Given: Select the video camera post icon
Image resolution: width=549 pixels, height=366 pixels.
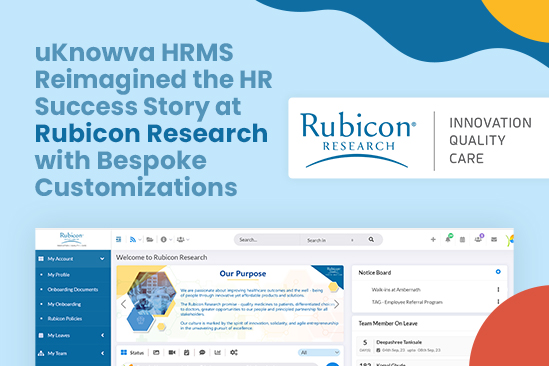Looking at the screenshot, I should 172,352.
